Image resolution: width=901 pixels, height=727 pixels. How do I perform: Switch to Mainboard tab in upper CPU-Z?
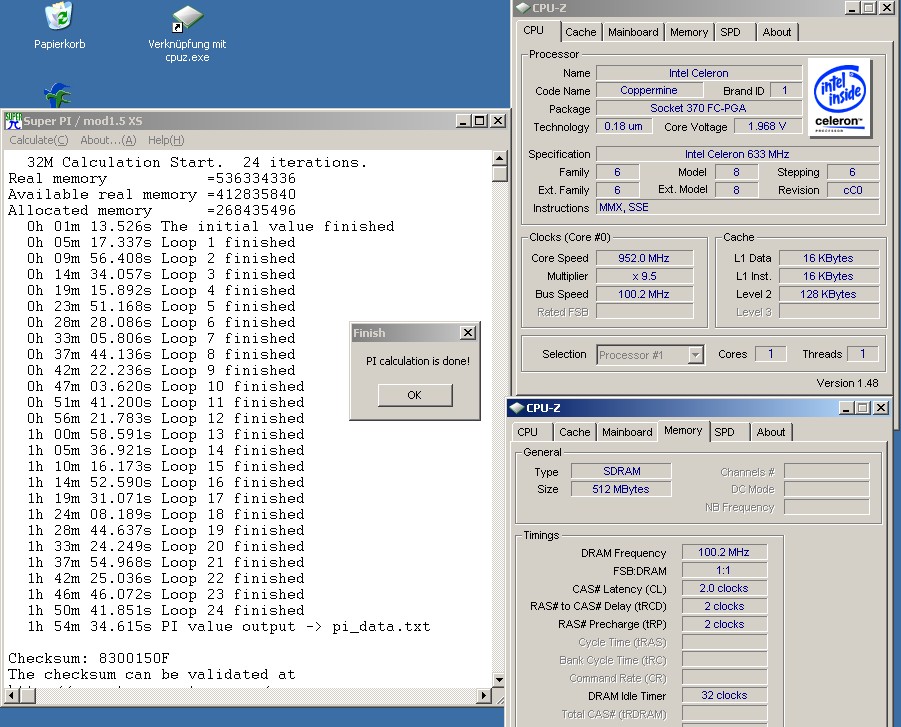(633, 32)
